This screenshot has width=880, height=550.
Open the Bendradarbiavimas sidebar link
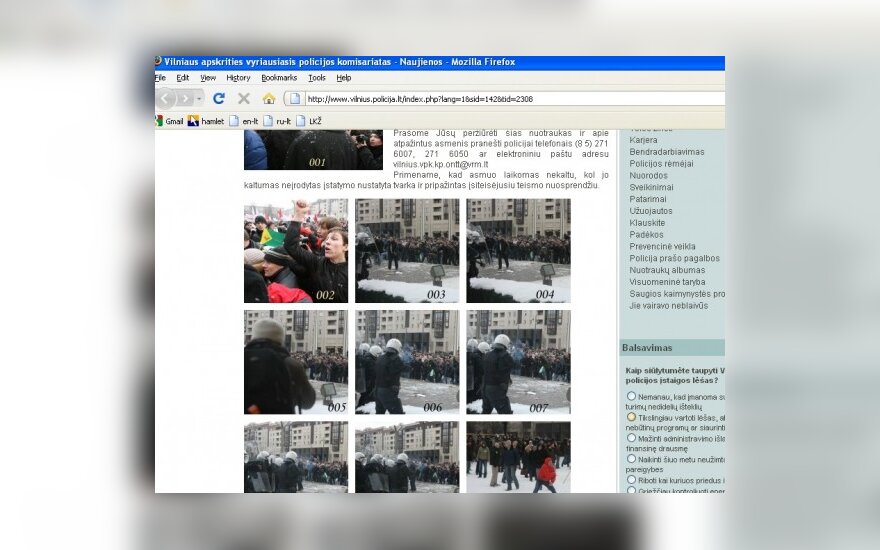pos(667,152)
